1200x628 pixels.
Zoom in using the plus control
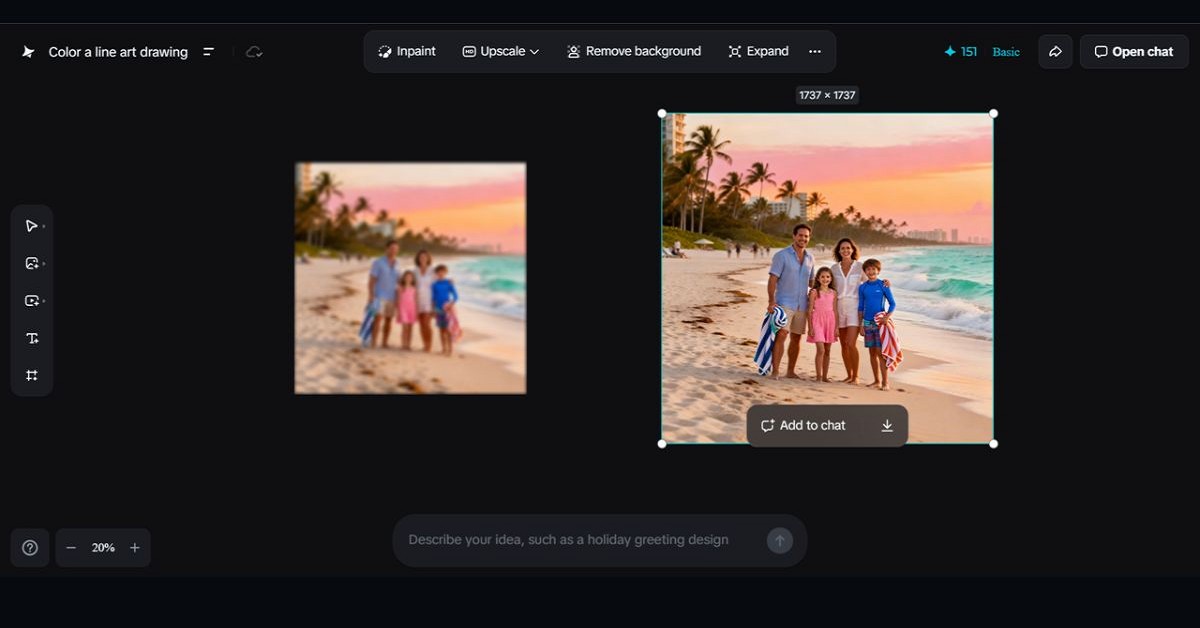tap(134, 547)
